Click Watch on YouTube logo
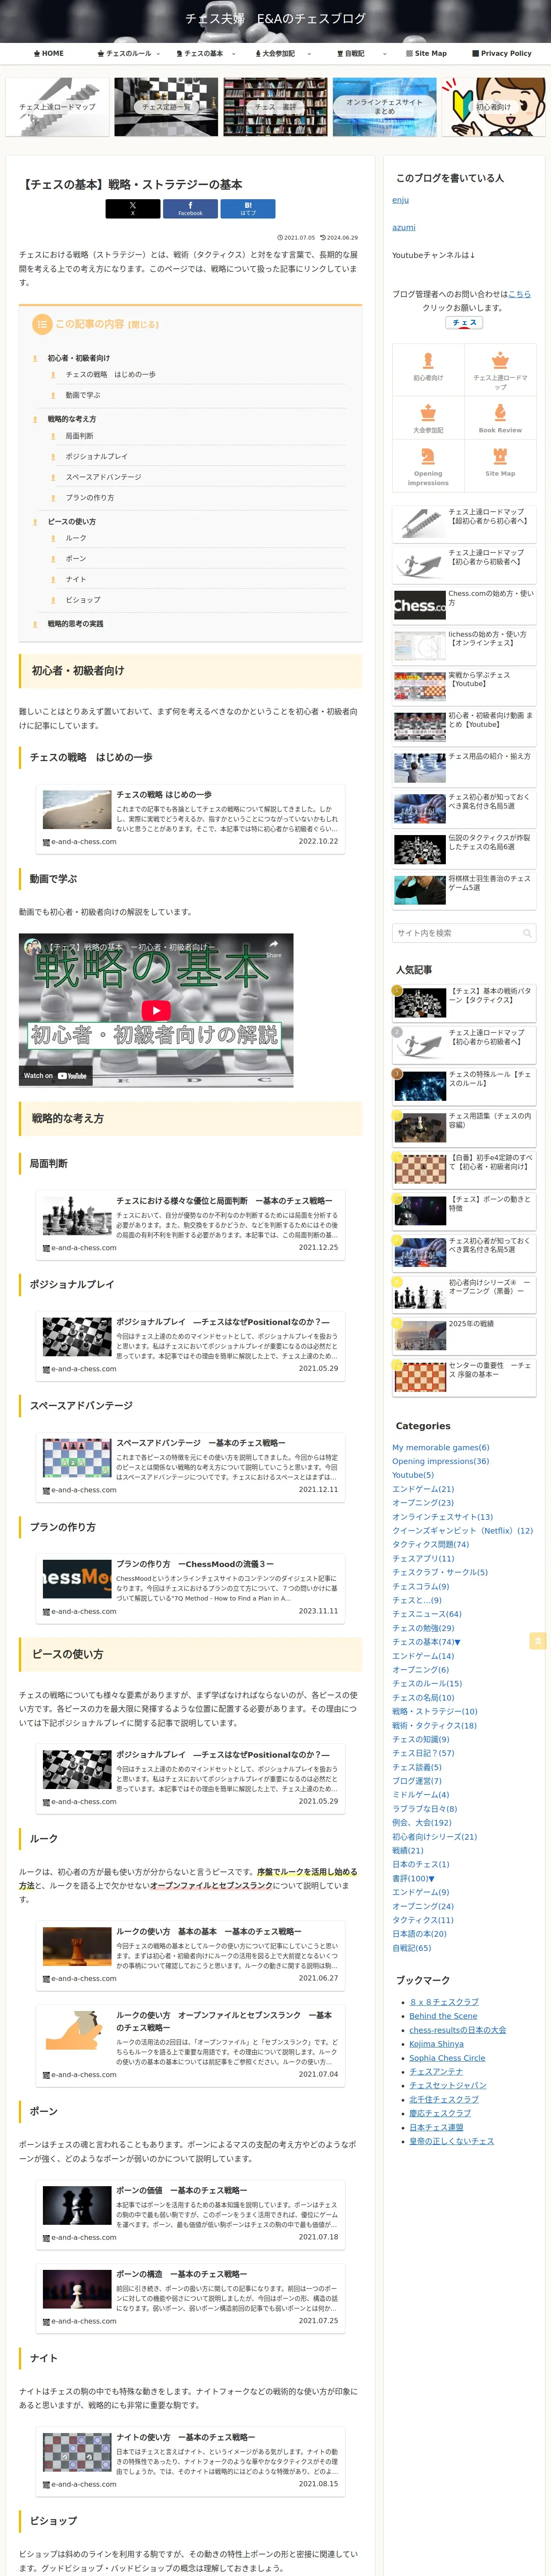The image size is (551, 2576). coord(56,1076)
